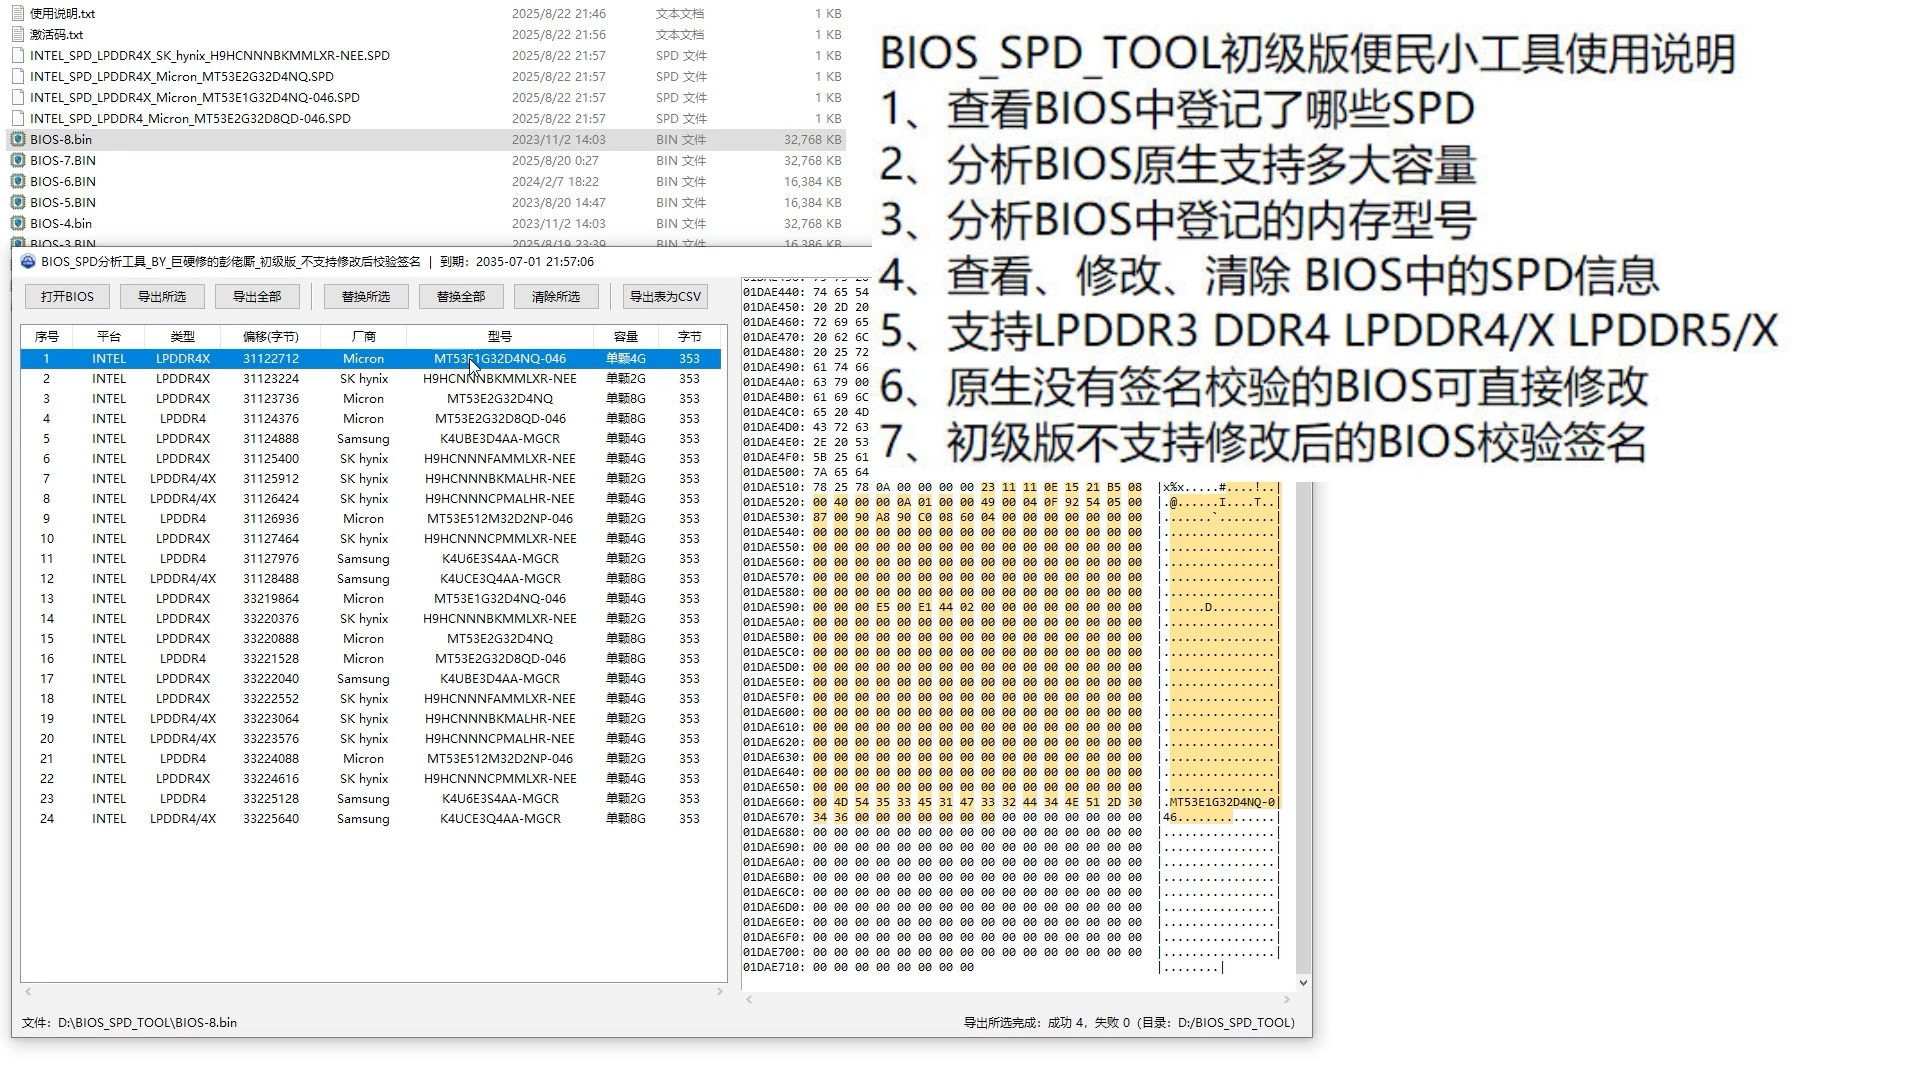
Task: Select 使用说明.txt file icon
Action: tap(18, 14)
